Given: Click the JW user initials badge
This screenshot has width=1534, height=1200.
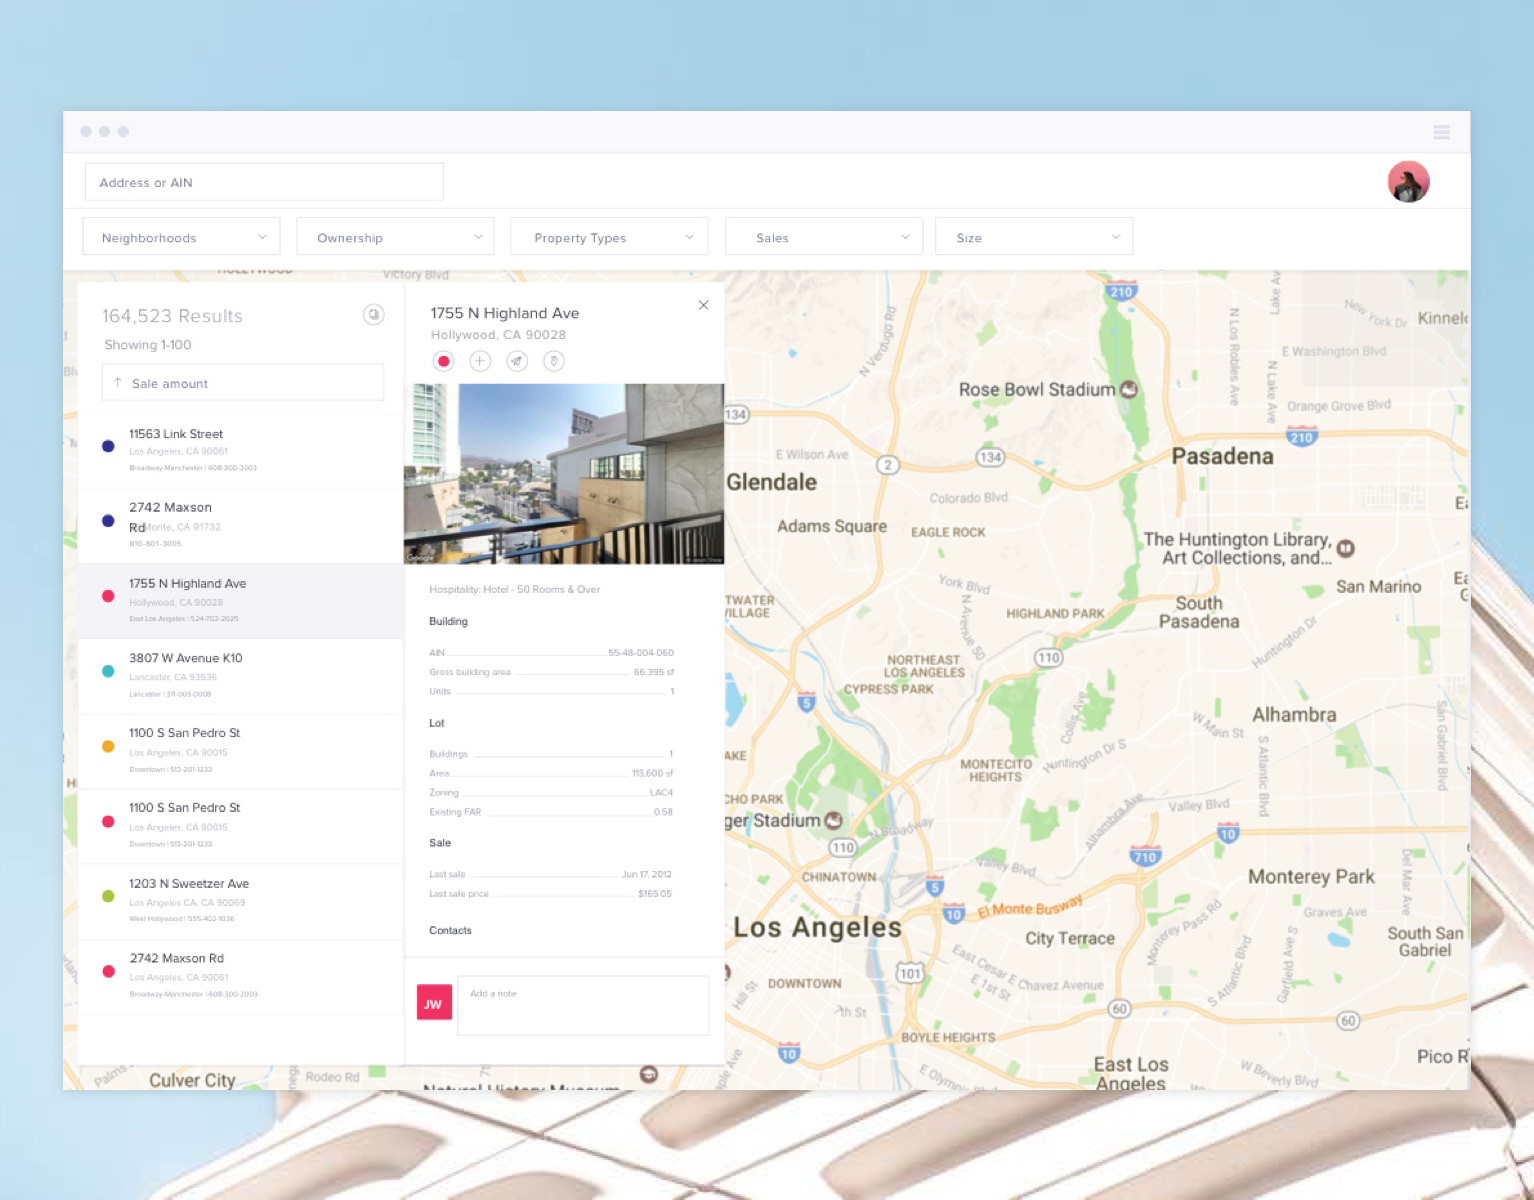Looking at the screenshot, I should (x=433, y=1003).
